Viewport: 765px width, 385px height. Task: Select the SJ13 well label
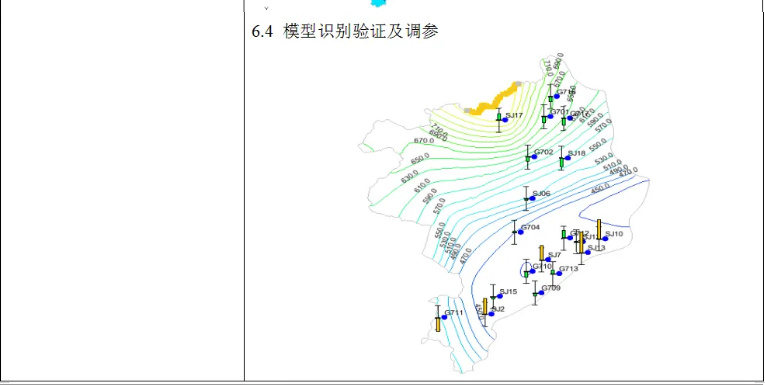pyautogui.click(x=597, y=248)
